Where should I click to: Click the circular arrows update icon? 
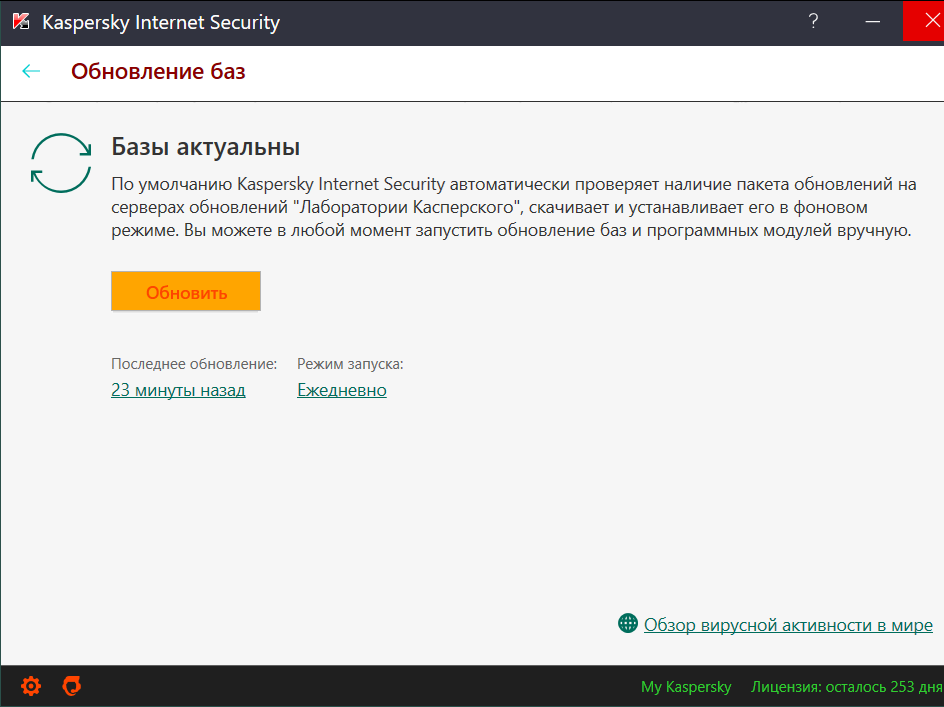[60, 163]
